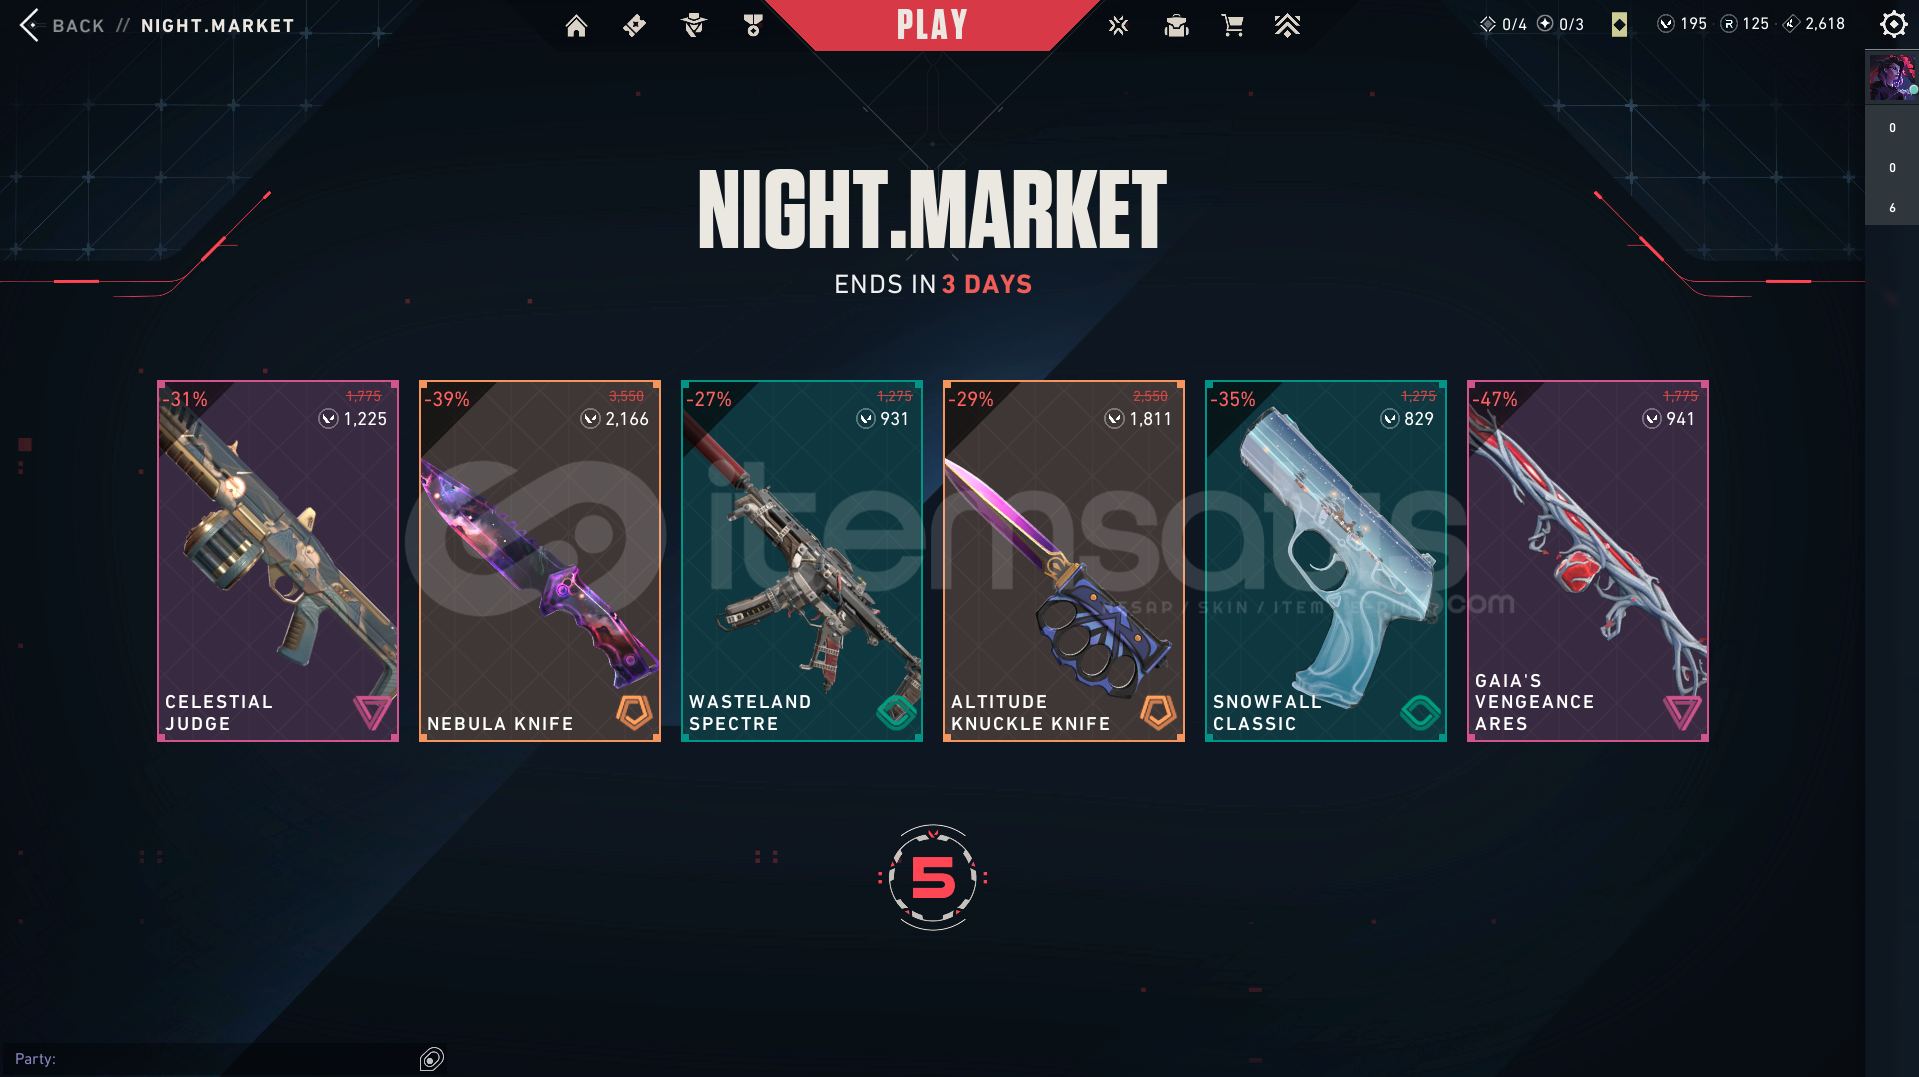Open the Collection backpack icon
Viewport: 1919px width, 1077px height.
coord(1176,26)
